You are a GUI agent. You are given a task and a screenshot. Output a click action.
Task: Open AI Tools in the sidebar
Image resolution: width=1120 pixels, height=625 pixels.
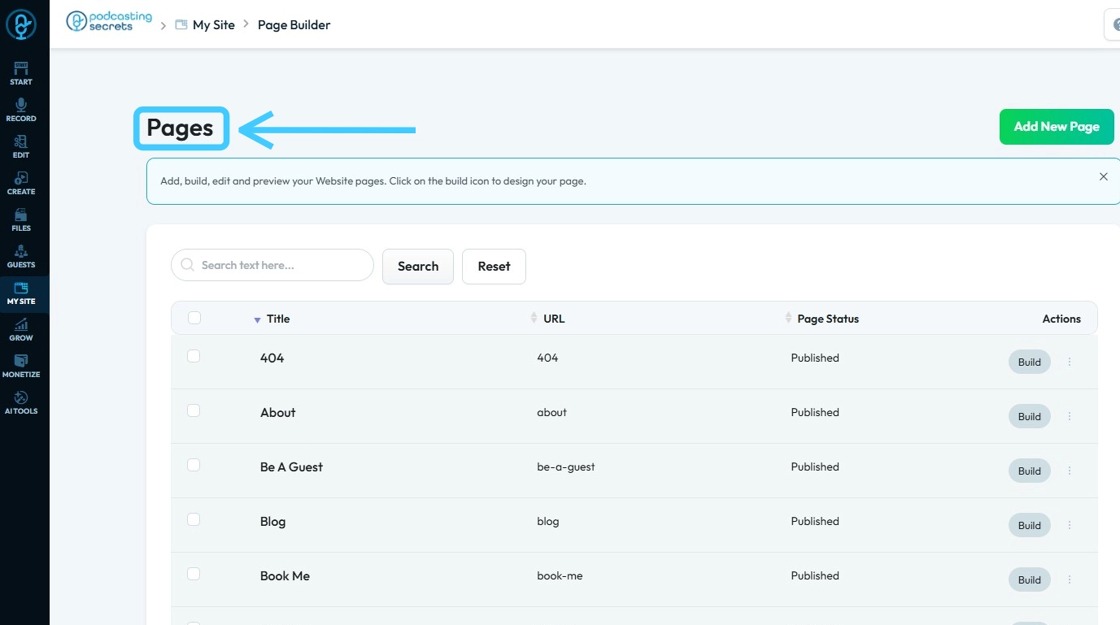21,403
